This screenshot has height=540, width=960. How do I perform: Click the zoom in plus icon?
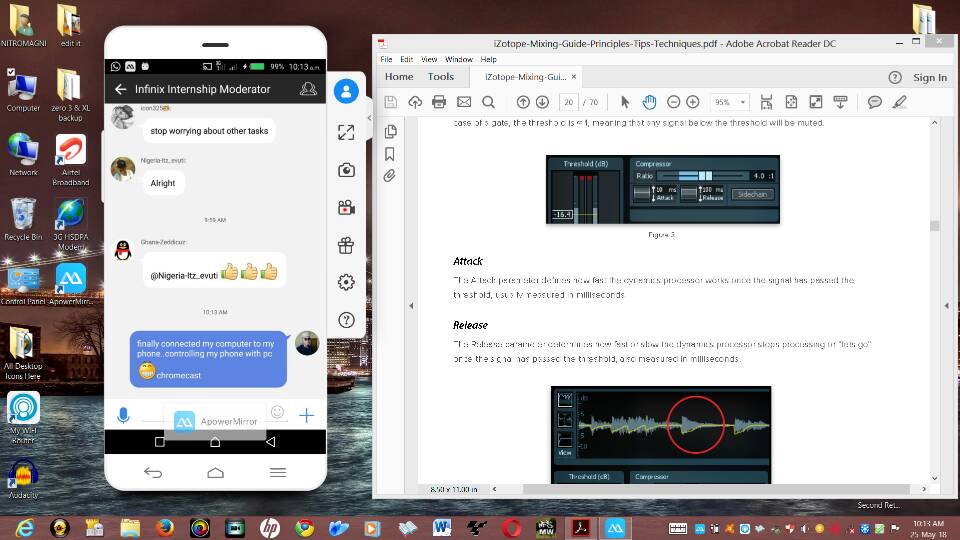click(693, 102)
